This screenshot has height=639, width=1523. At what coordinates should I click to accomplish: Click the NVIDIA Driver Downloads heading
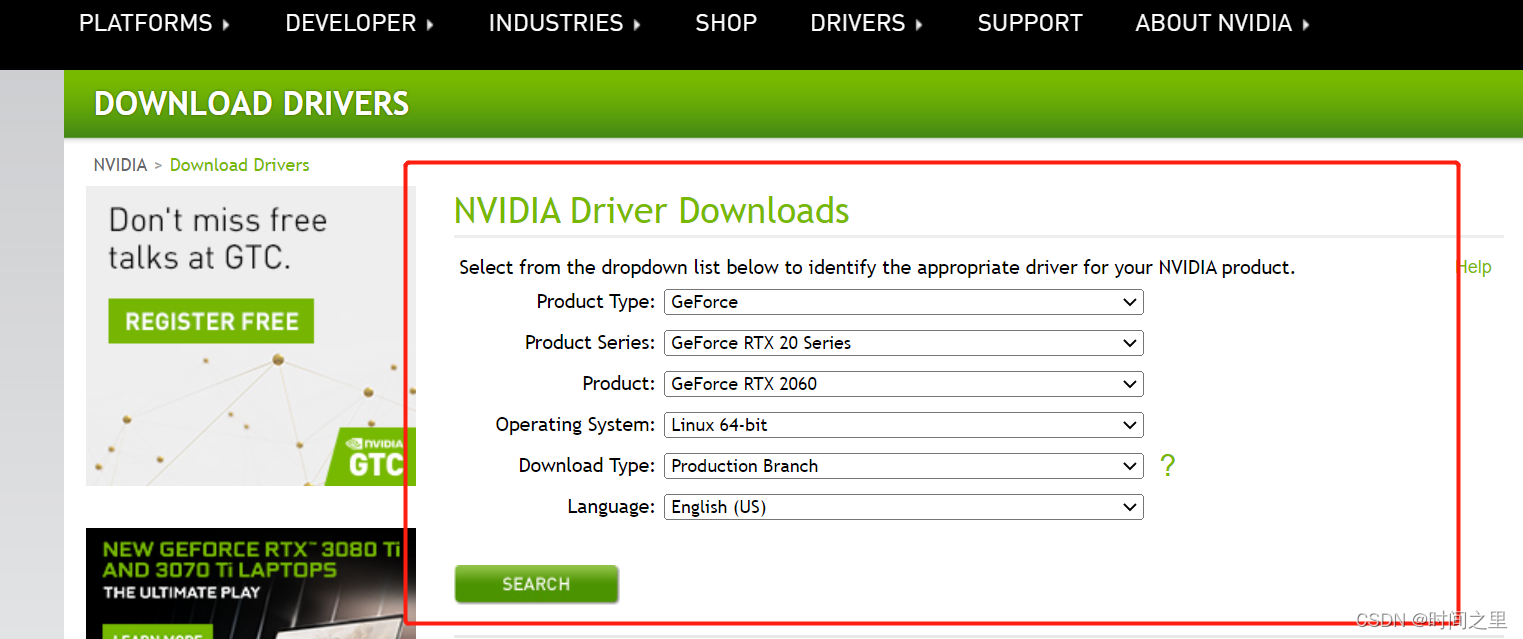click(651, 211)
